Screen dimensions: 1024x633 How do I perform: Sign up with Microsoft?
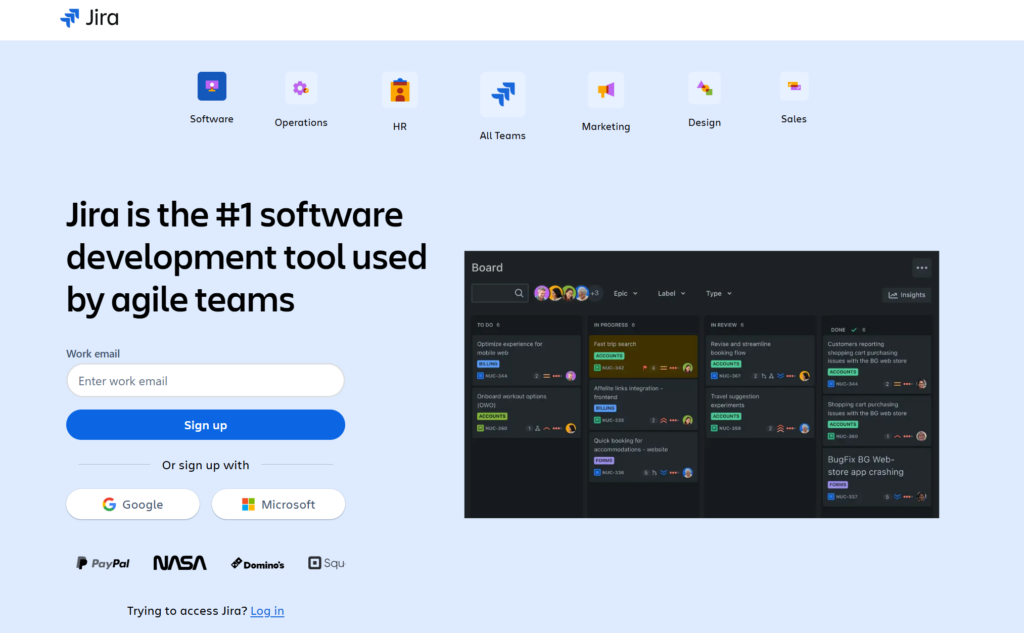click(278, 505)
